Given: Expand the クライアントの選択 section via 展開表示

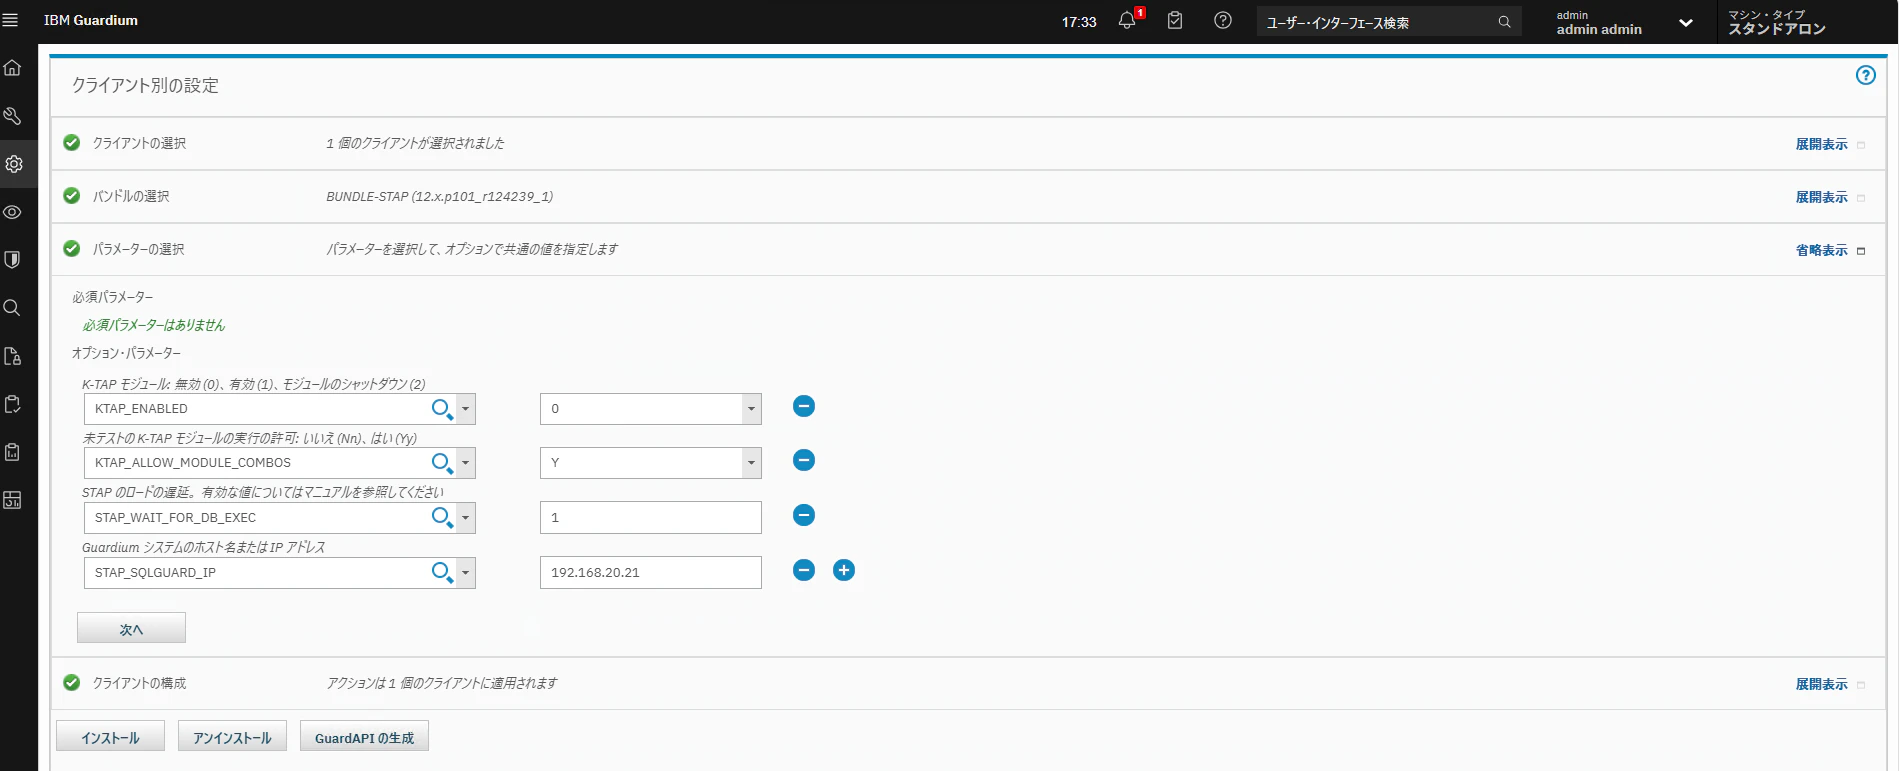Looking at the screenshot, I should 1822,144.
